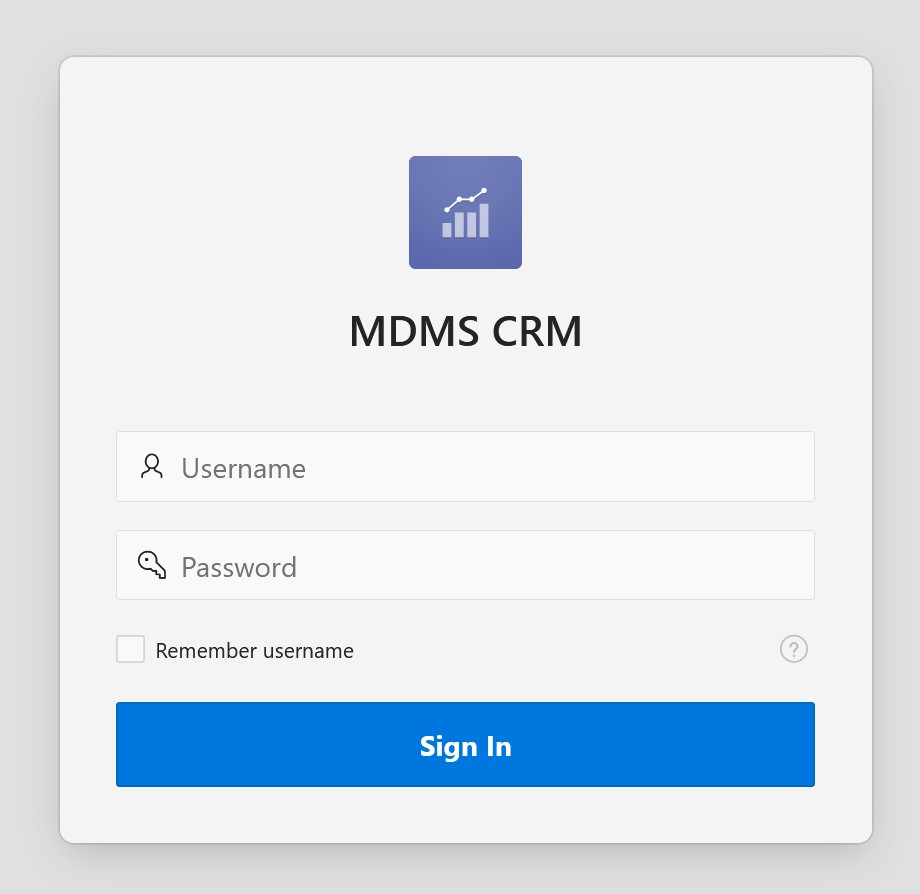Click the MDMS CRM chart logo icon

(465, 212)
